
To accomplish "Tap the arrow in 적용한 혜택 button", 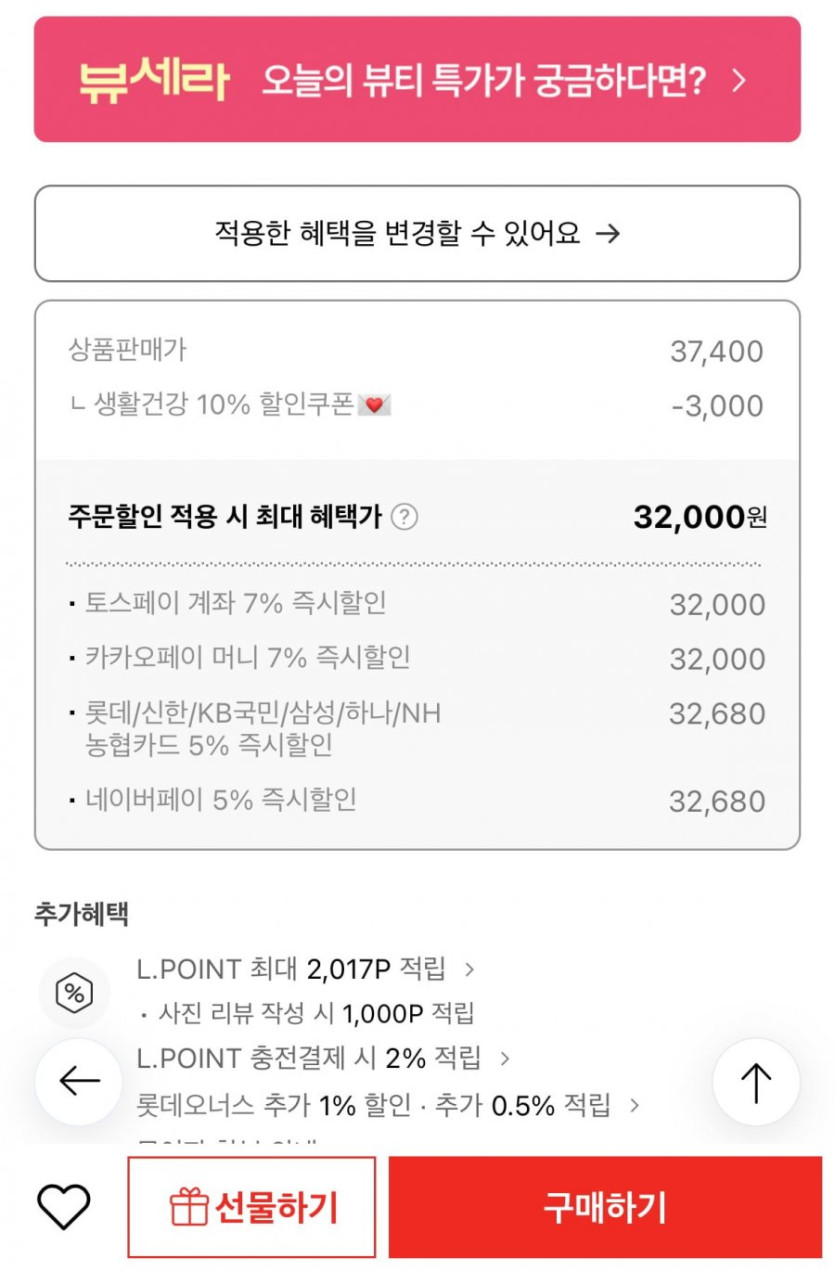I will (608, 234).
